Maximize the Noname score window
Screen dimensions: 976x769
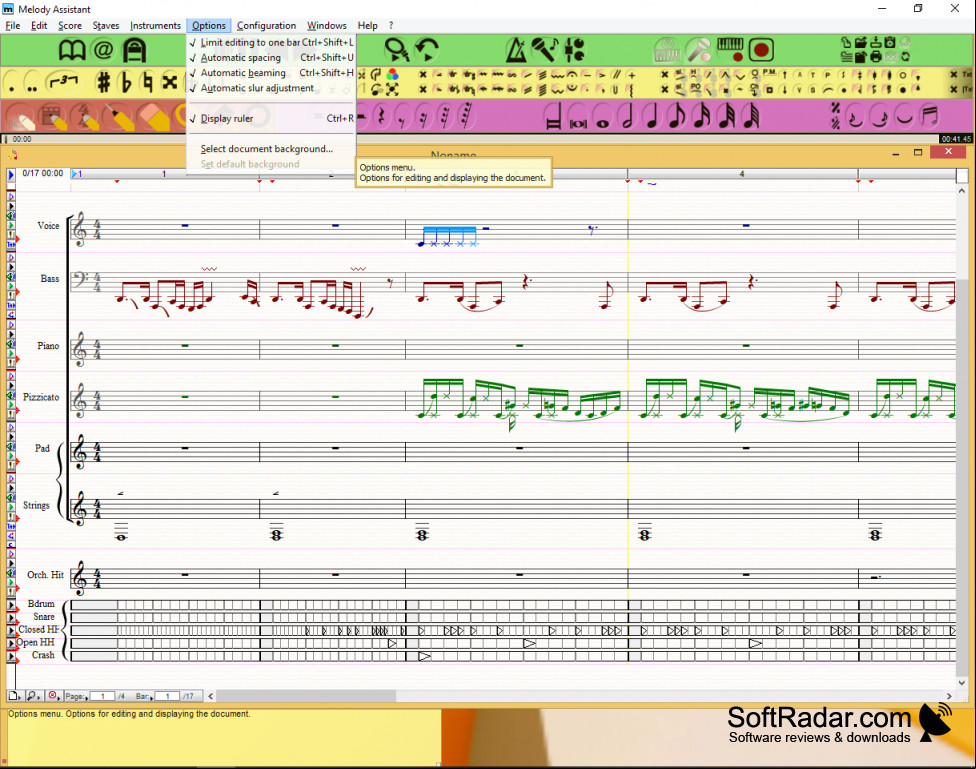click(x=917, y=153)
